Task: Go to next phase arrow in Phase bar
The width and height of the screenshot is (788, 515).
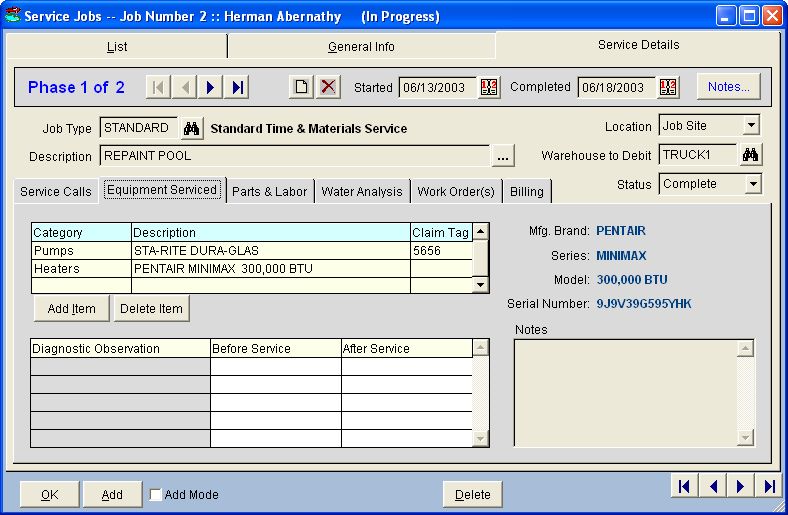Action: tap(211, 87)
